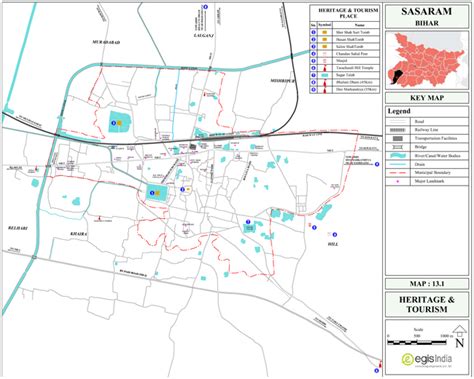The width and height of the screenshot is (474, 379).
Task: Click the Municipal Boundary red dashed symbol in Legend
Action: [x=398, y=173]
